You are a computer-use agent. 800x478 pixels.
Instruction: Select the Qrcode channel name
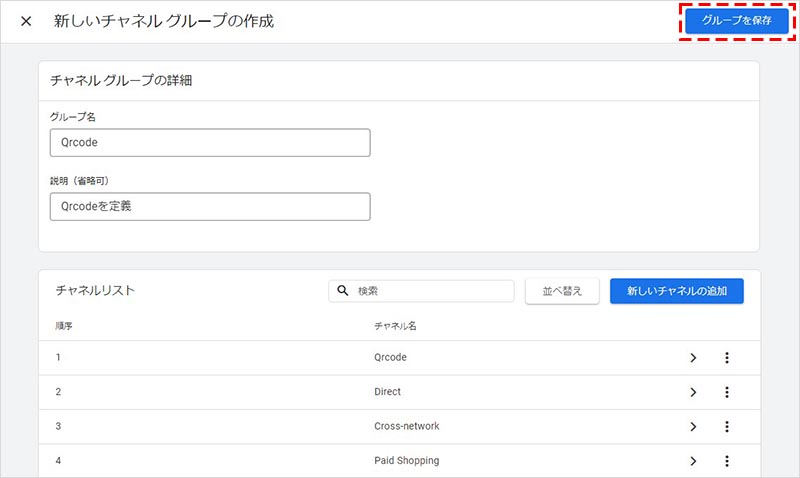tap(390, 357)
